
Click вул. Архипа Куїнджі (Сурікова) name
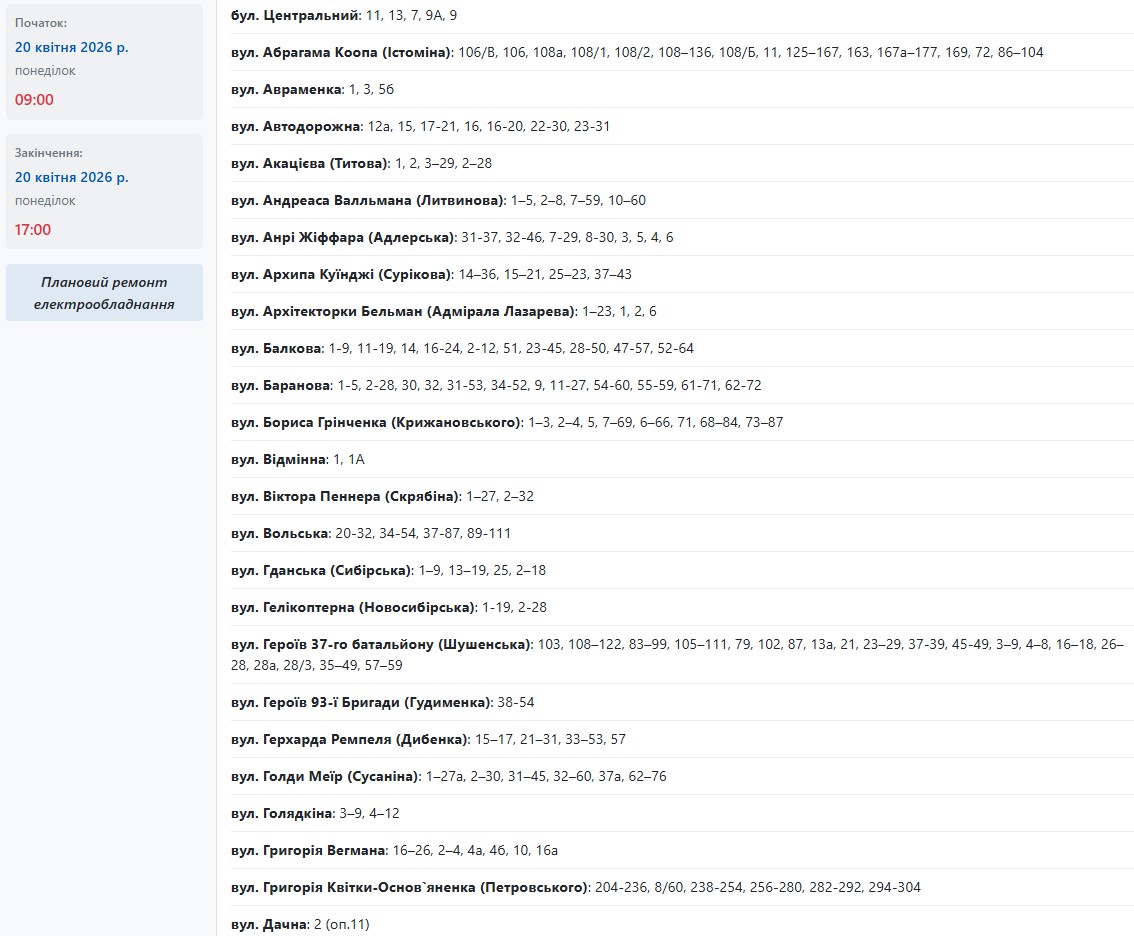[x=340, y=274]
